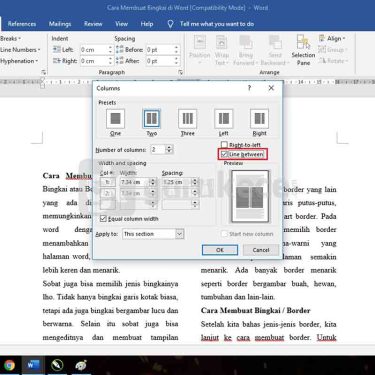Open the Selection Pane
The image size is (375, 375).
[x=303, y=50]
